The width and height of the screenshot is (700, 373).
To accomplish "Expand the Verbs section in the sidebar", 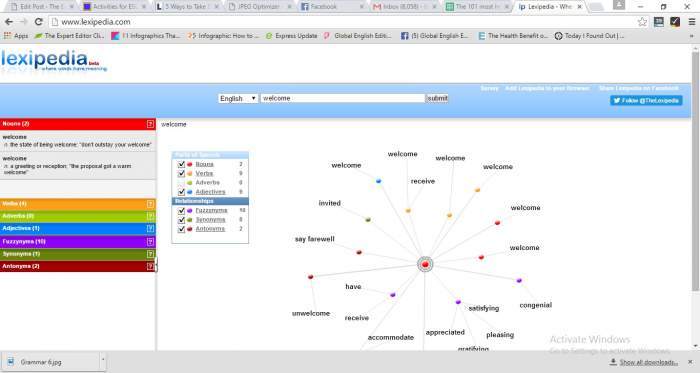I will (x=78, y=204).
